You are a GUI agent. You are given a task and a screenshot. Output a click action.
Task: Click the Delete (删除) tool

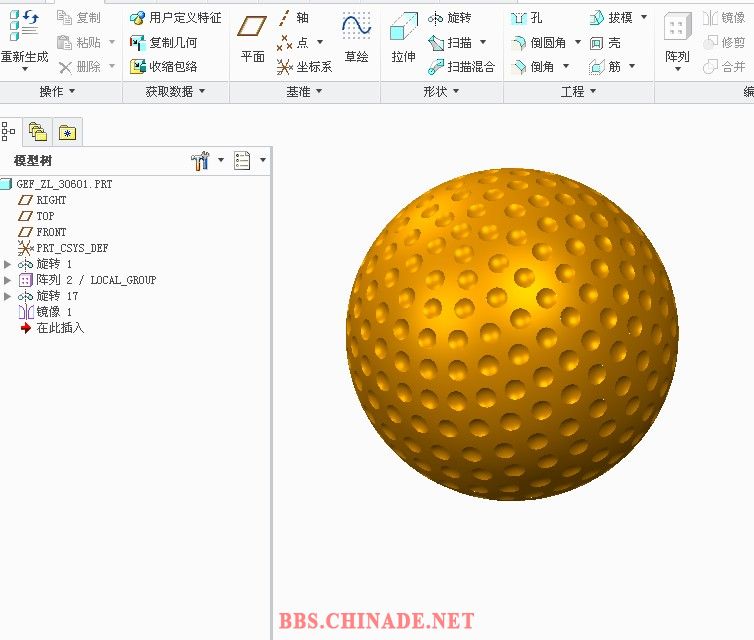[x=79, y=66]
